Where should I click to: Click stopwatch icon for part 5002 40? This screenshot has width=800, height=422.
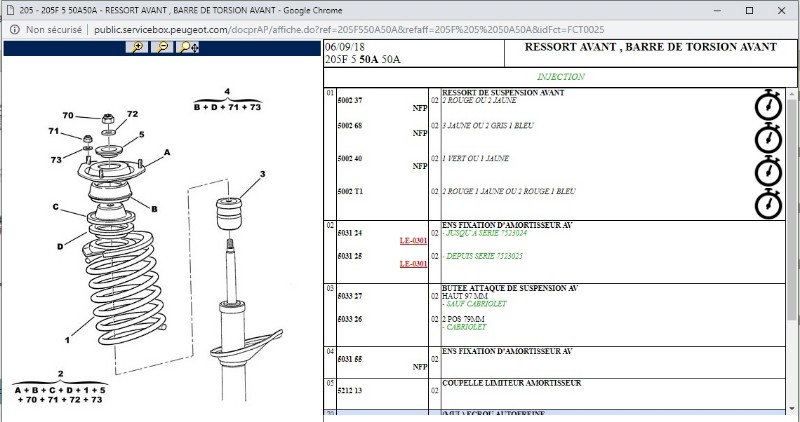point(767,170)
